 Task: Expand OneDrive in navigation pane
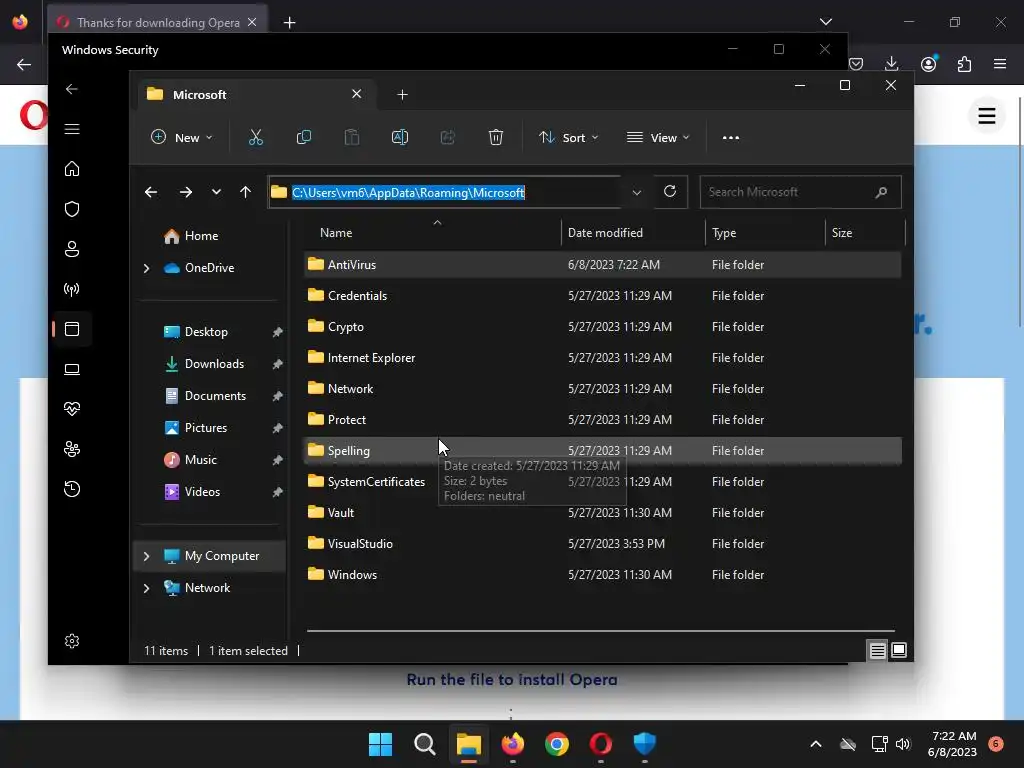click(x=146, y=268)
